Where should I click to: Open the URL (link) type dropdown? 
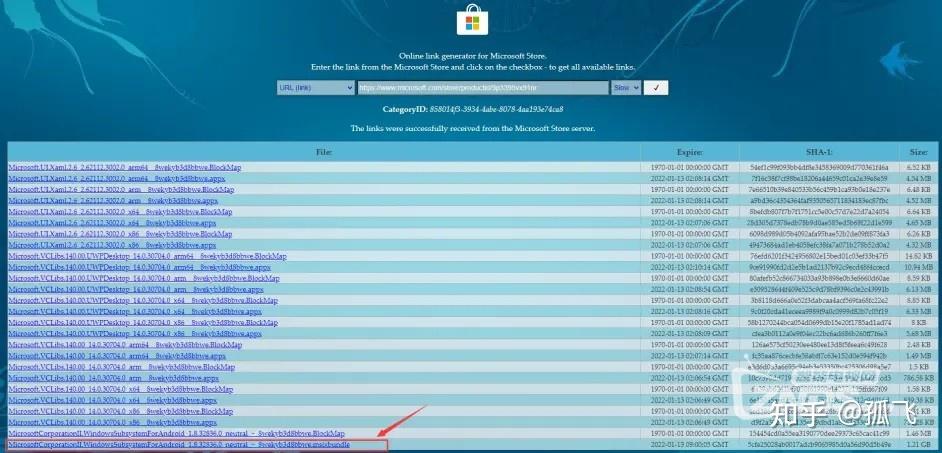click(x=315, y=88)
